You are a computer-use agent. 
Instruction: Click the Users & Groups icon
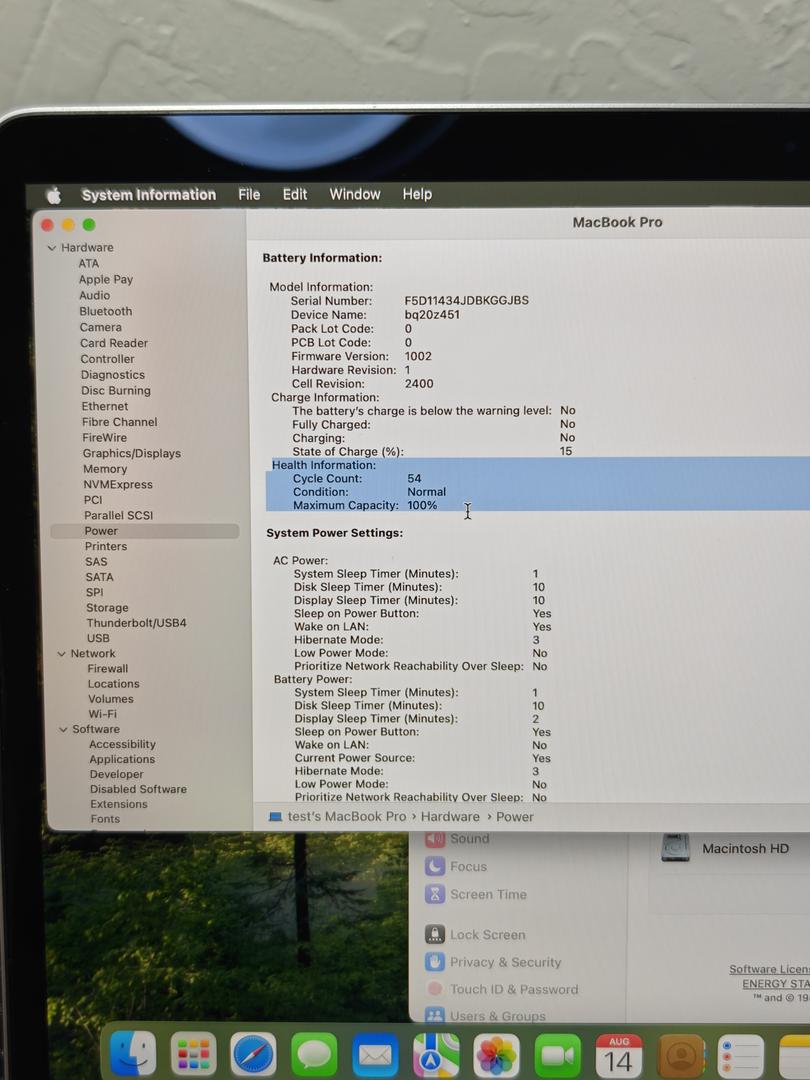435,1015
